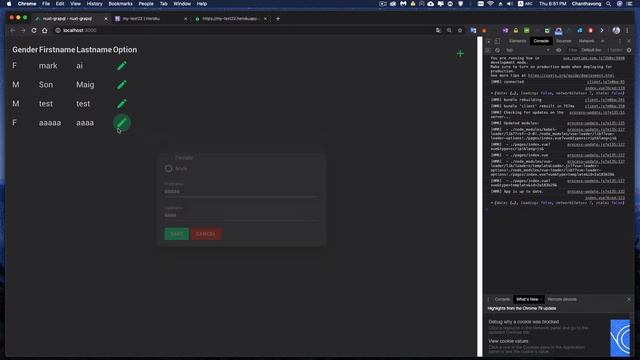The height and width of the screenshot is (360, 640).
Task: Click the green SAVE button
Action: 176,234
